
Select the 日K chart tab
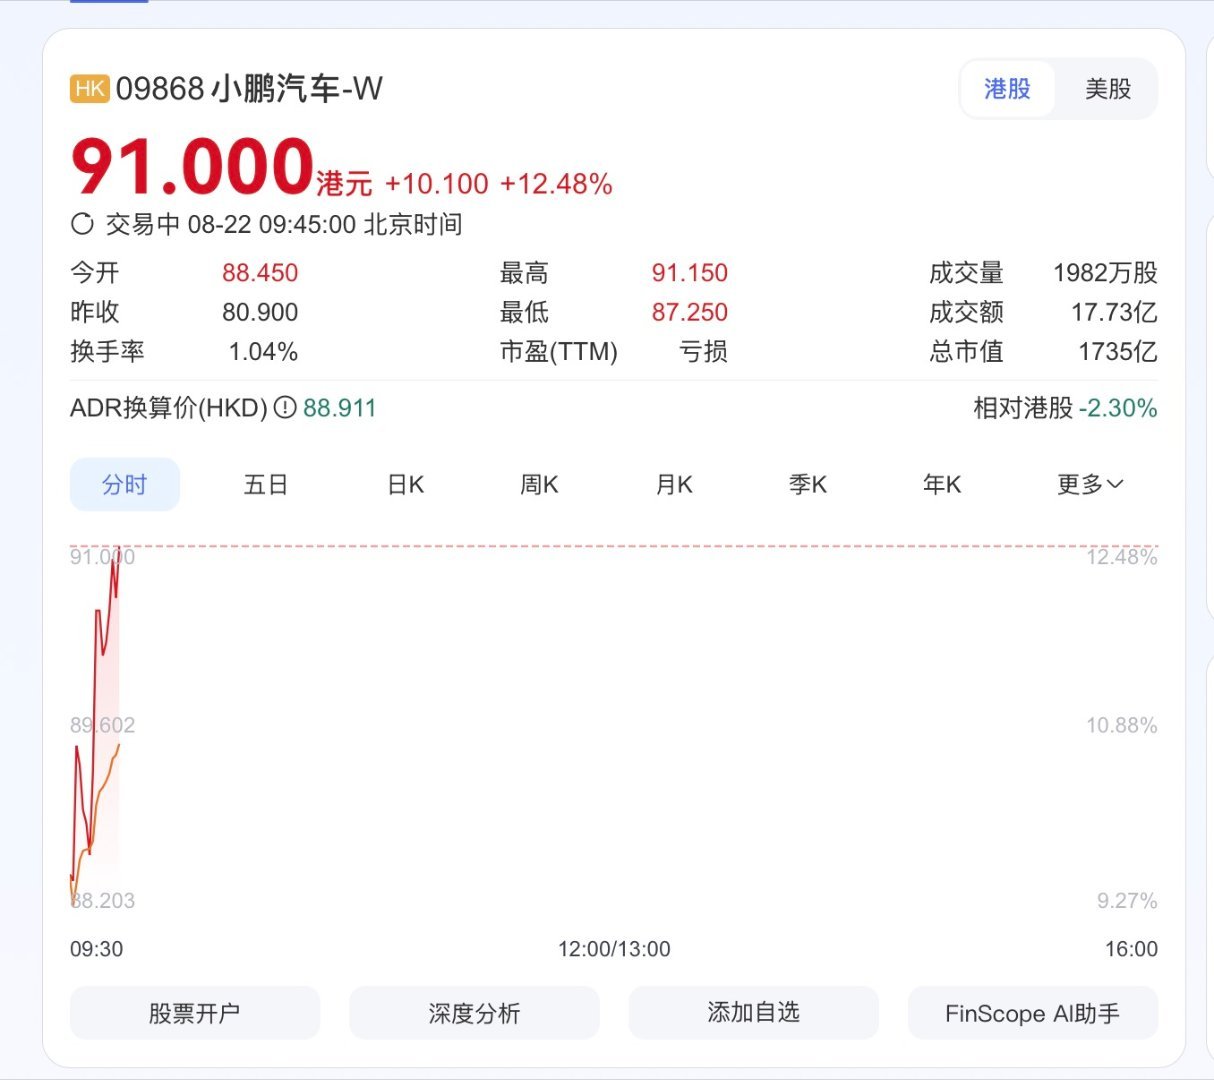[x=406, y=485]
